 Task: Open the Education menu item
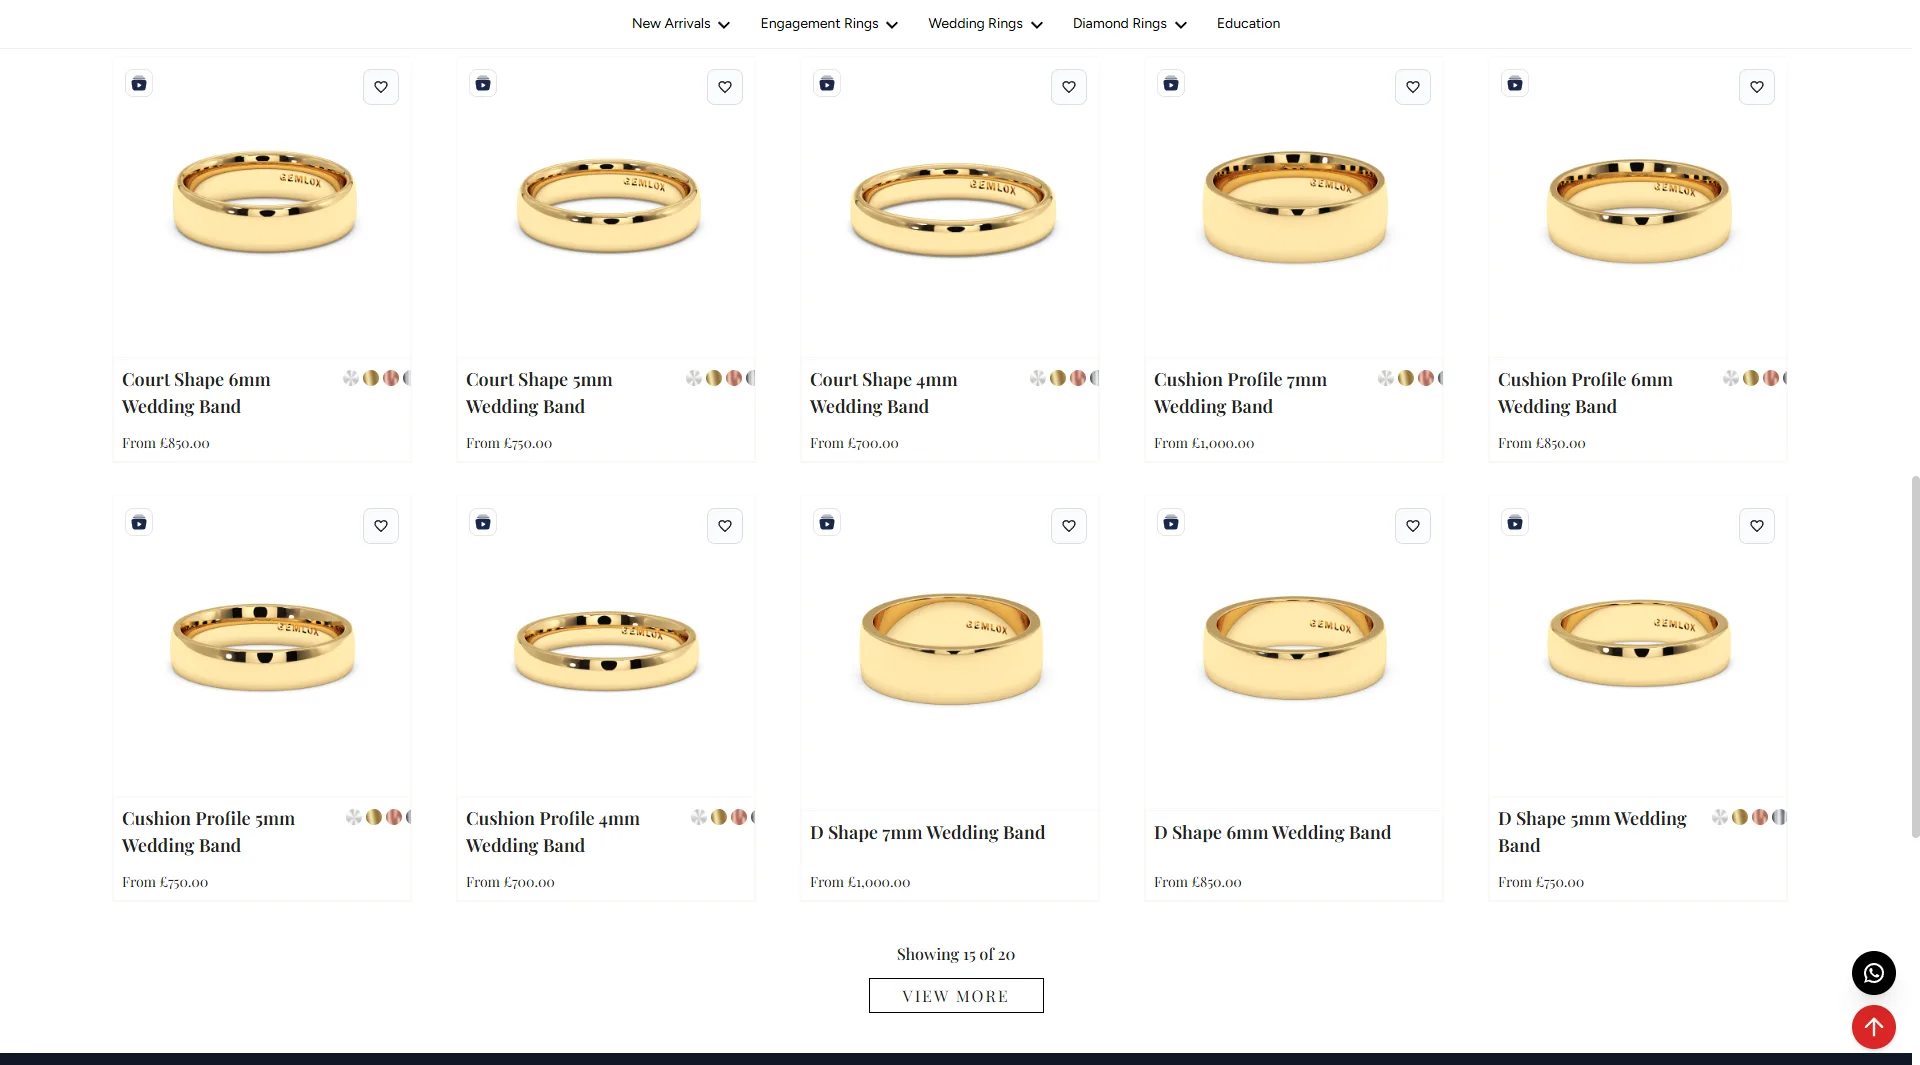coord(1248,24)
